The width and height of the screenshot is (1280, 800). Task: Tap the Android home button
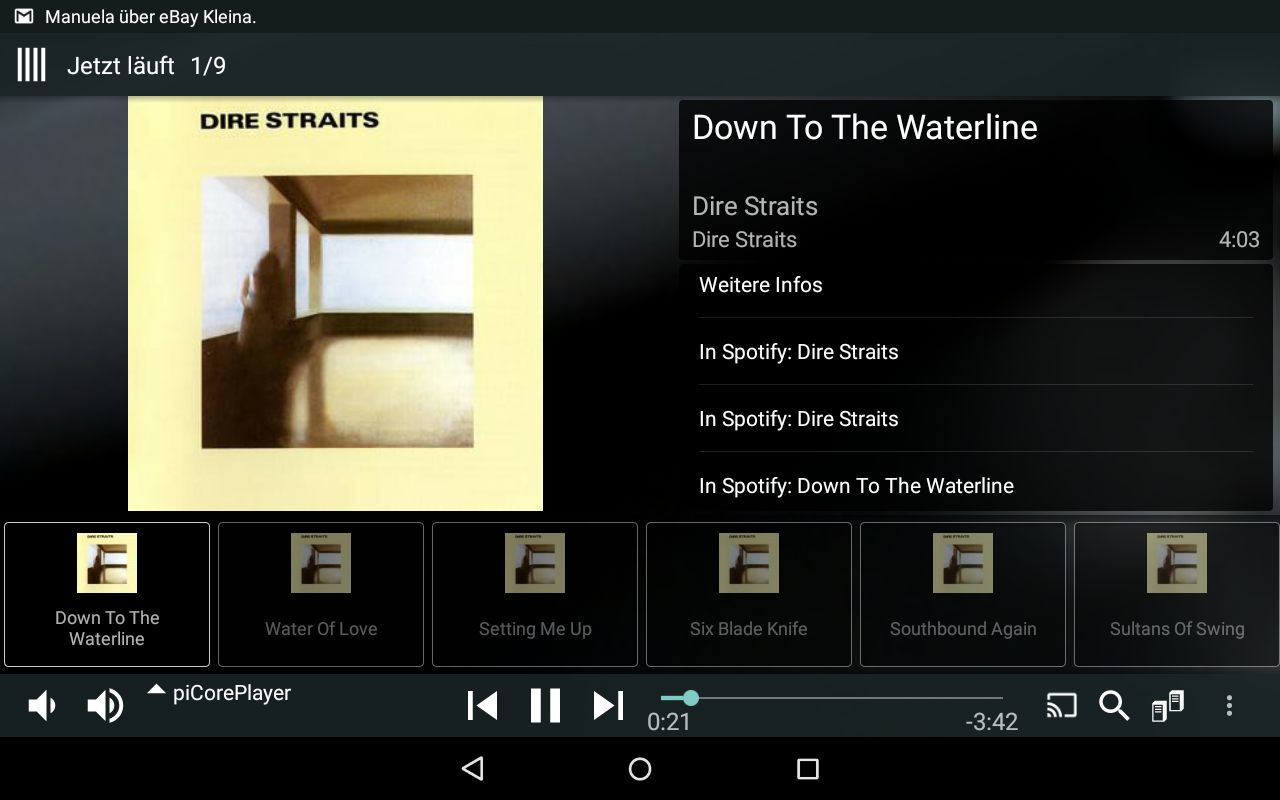[640, 769]
